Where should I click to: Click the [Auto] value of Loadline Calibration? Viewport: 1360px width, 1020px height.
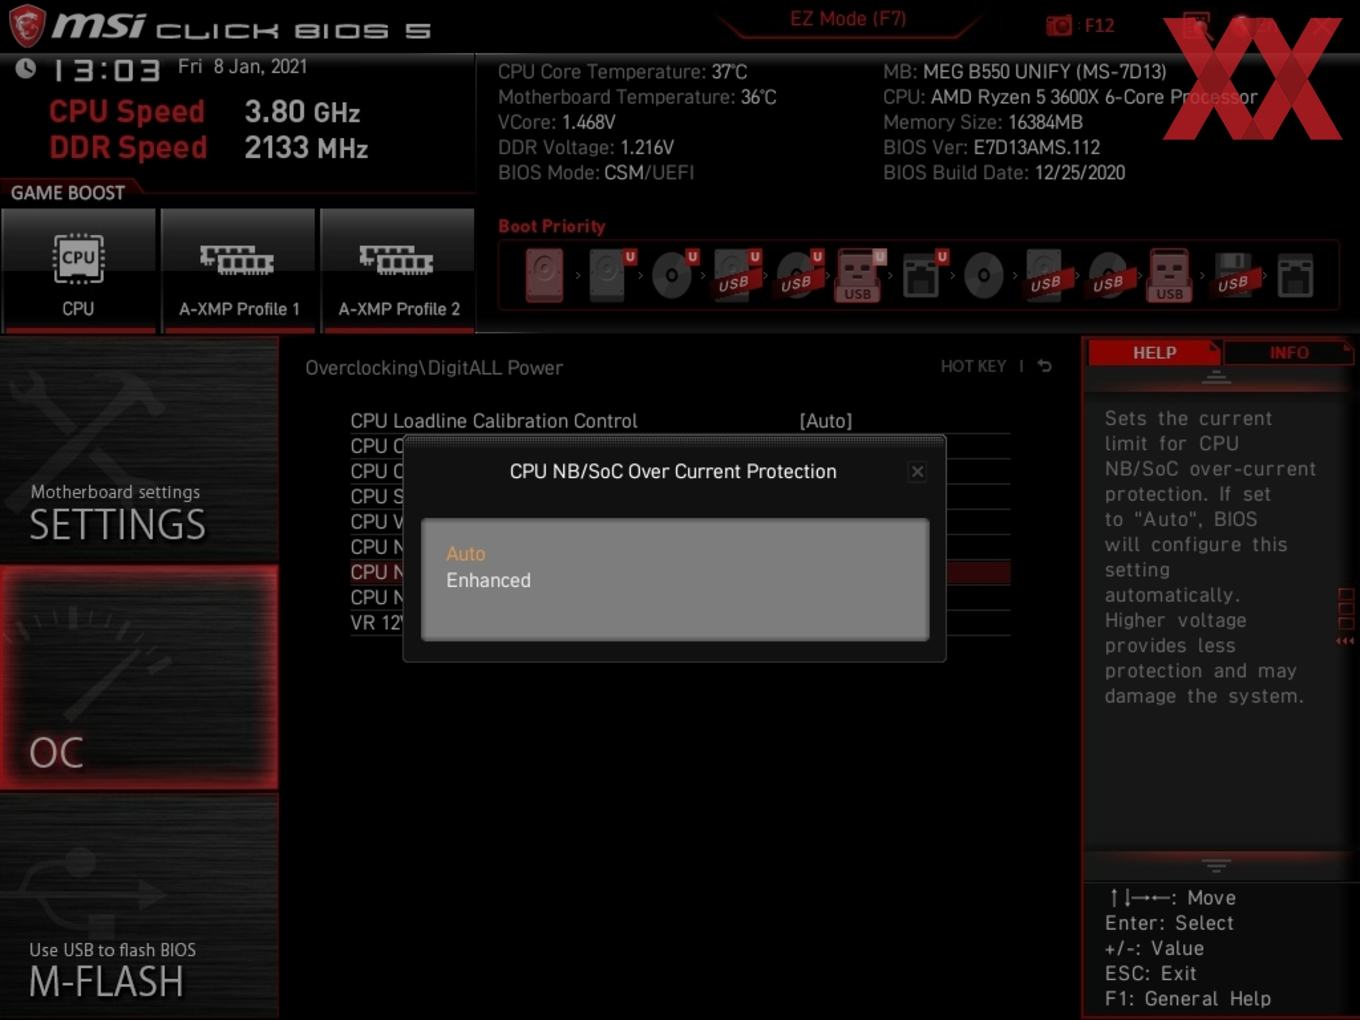pyautogui.click(x=825, y=421)
